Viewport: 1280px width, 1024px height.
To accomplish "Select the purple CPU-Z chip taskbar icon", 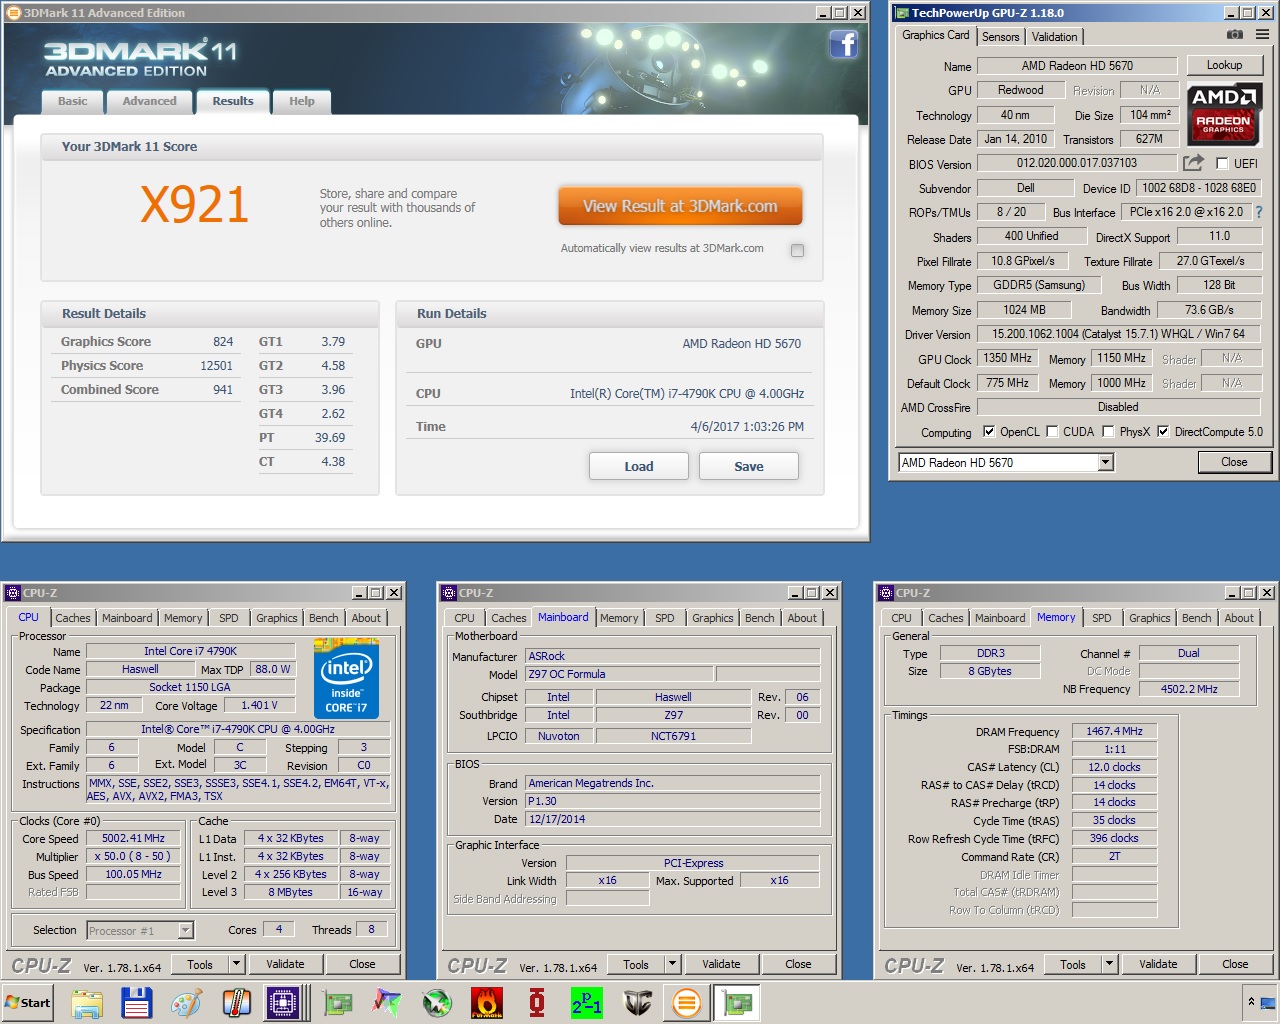I will [283, 1003].
